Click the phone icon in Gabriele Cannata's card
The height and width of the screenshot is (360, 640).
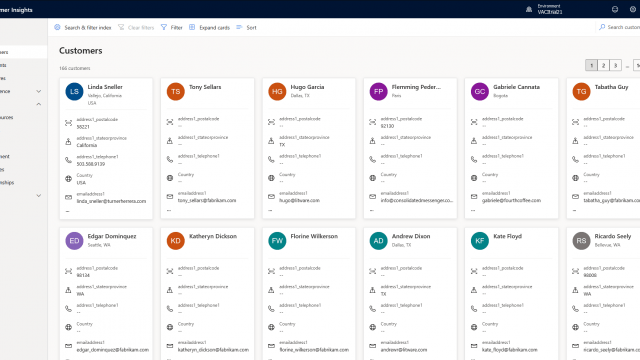474,159
